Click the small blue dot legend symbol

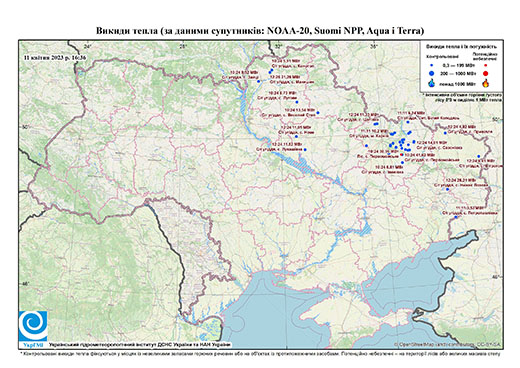[x=431, y=65]
